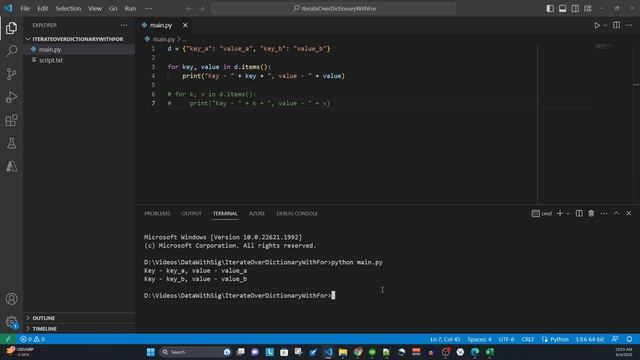This screenshot has width=640, height=360.
Task: Customize layout button in title bar
Action: [588, 9]
